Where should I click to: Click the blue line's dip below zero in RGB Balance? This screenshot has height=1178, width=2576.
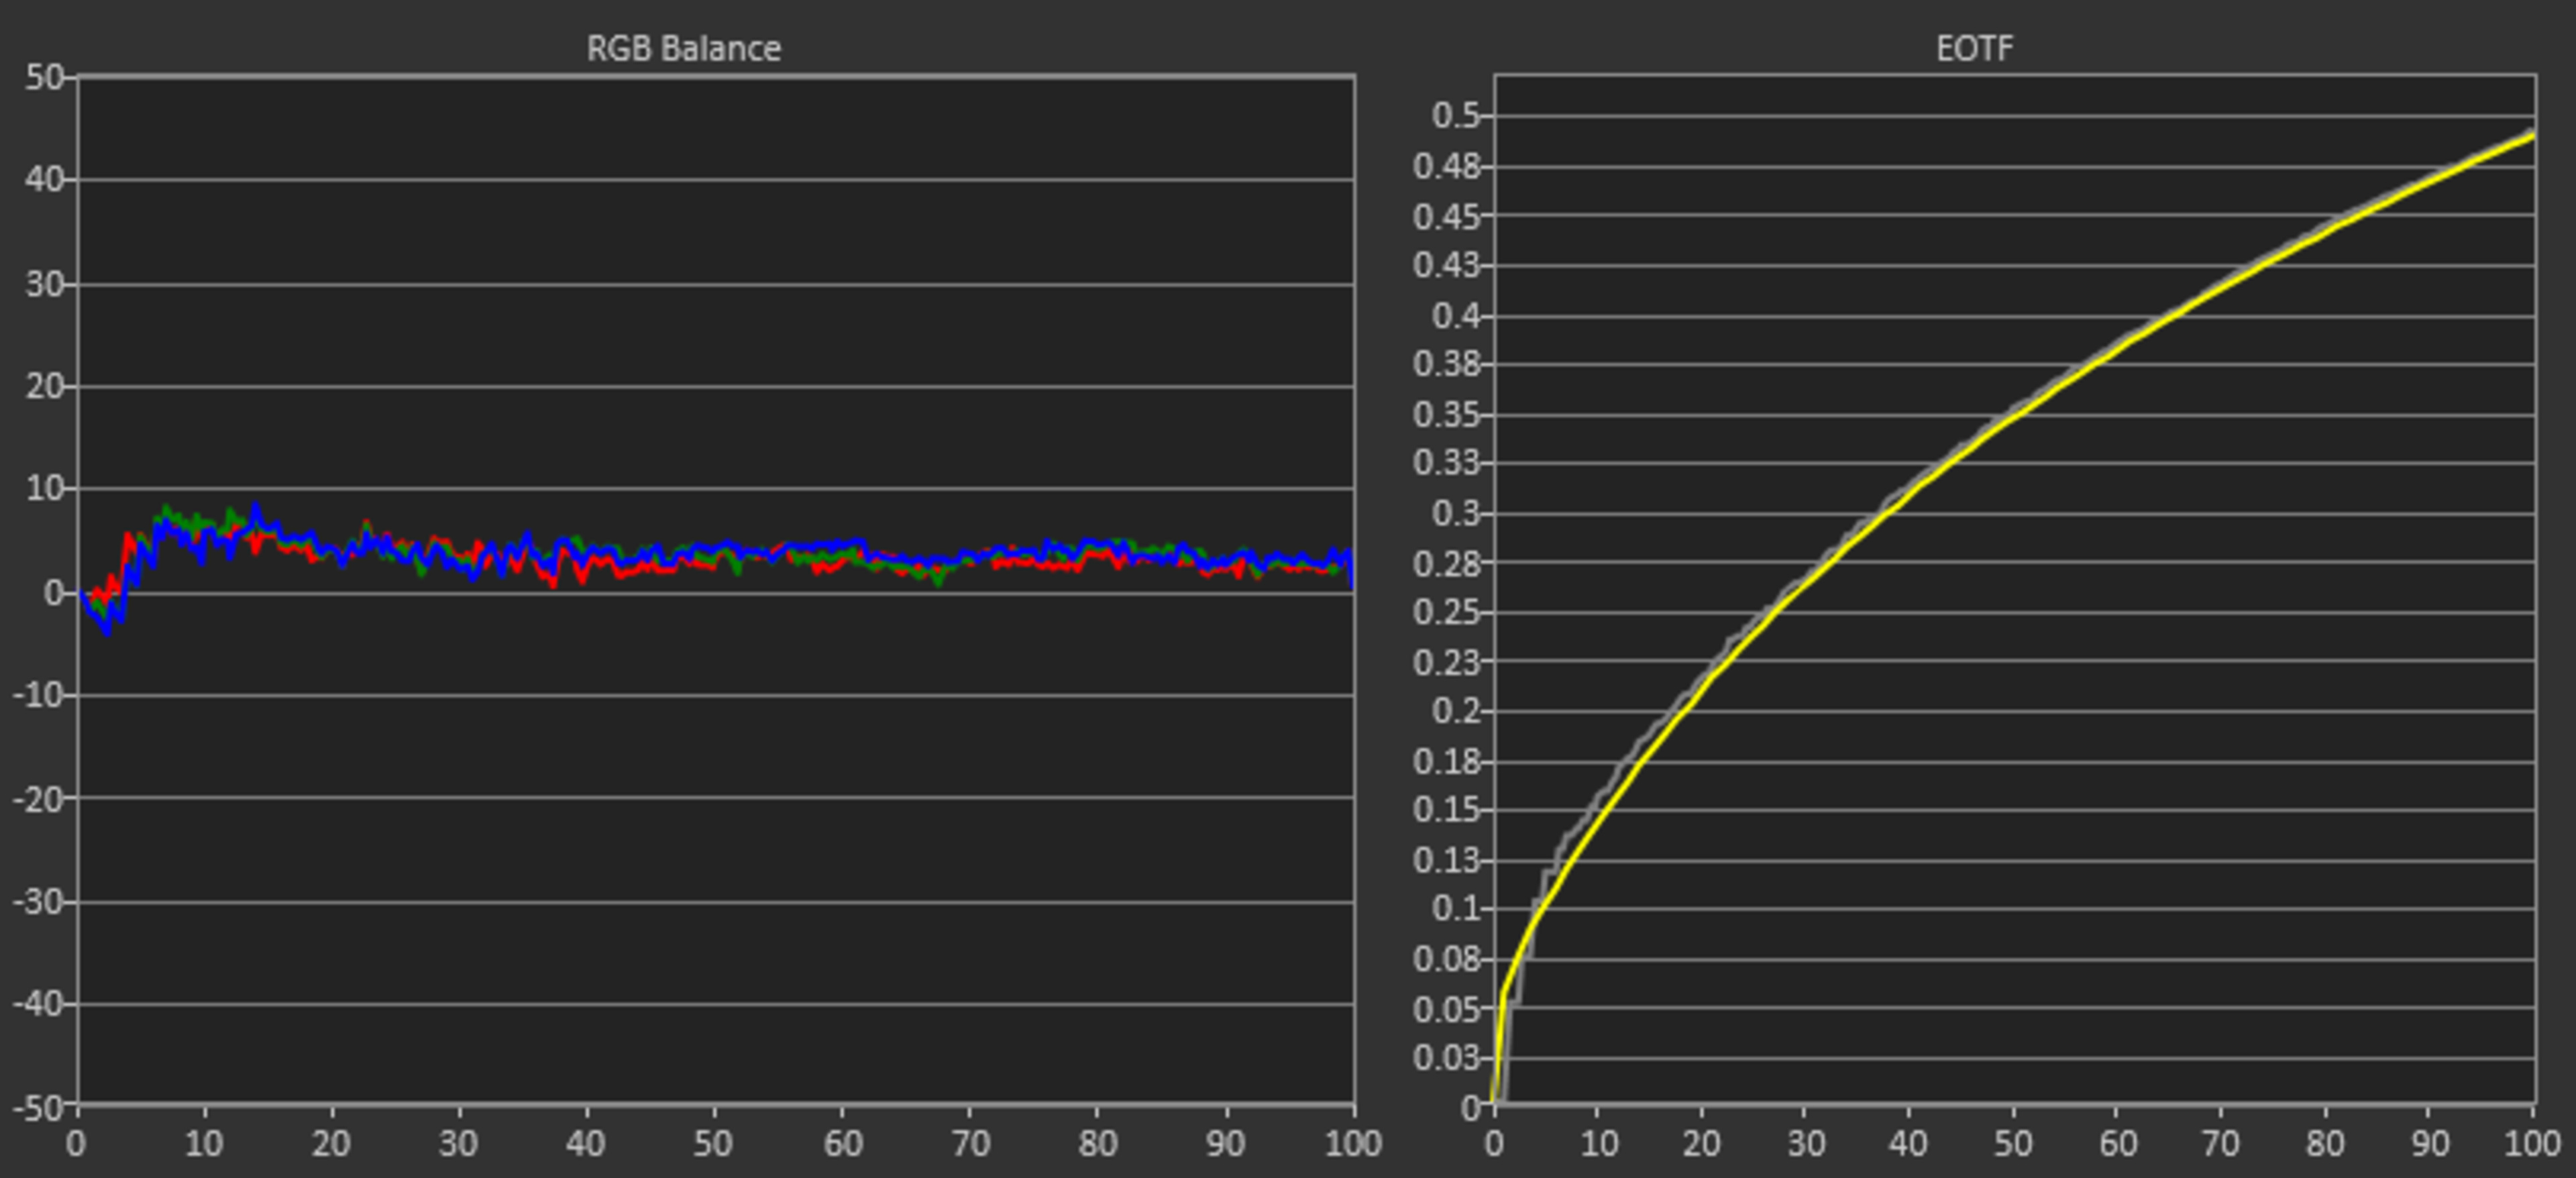tap(107, 629)
